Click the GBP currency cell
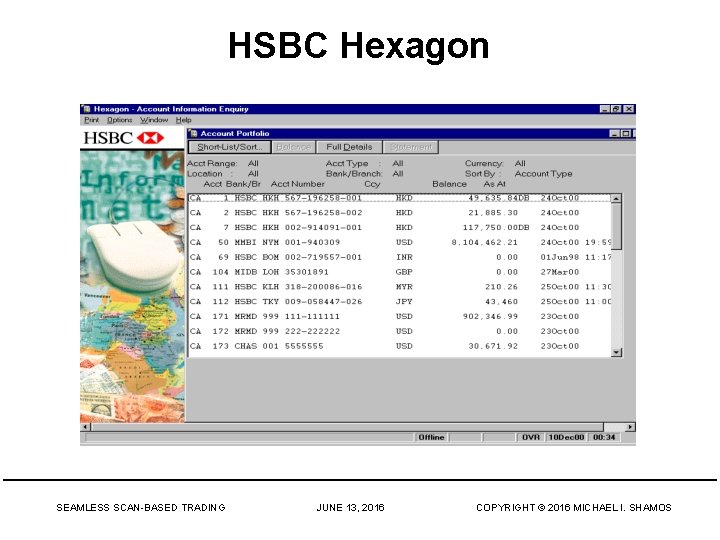The width and height of the screenshot is (720, 540). 404,272
